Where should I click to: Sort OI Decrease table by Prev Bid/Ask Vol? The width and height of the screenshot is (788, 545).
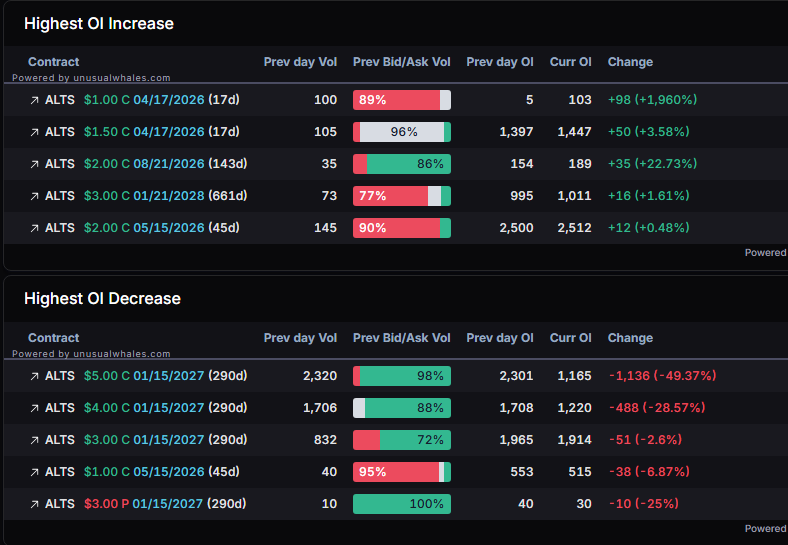click(402, 338)
